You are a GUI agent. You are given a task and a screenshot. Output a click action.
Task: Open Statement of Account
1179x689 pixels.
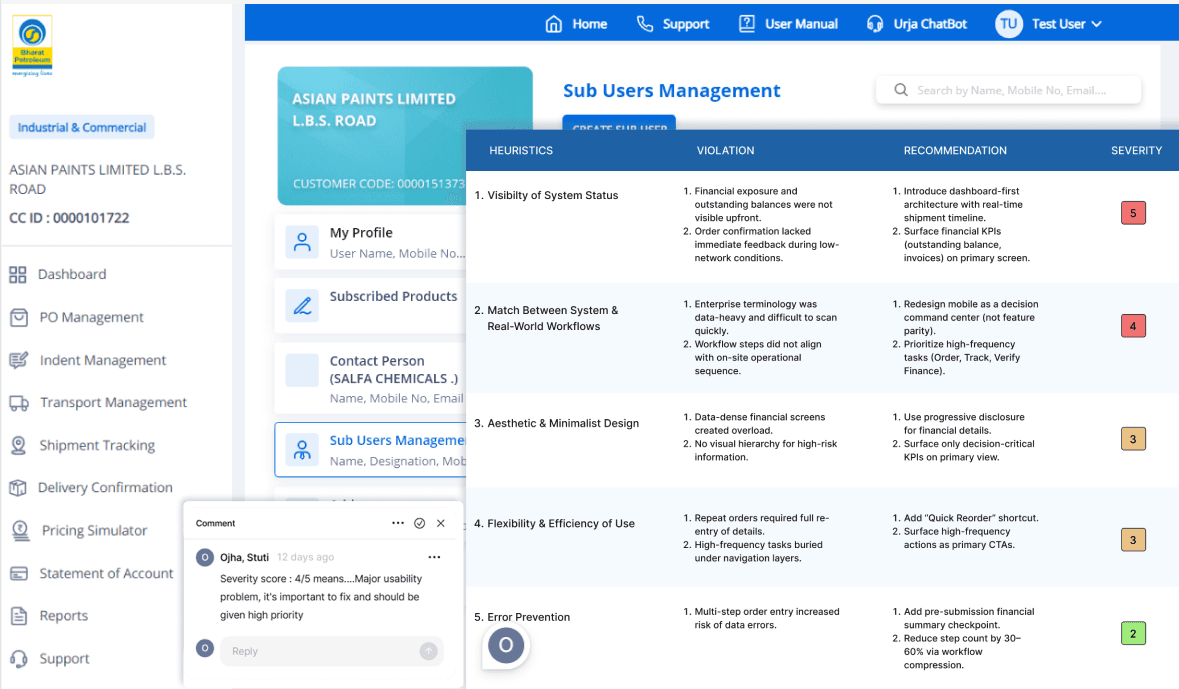tap(106, 573)
